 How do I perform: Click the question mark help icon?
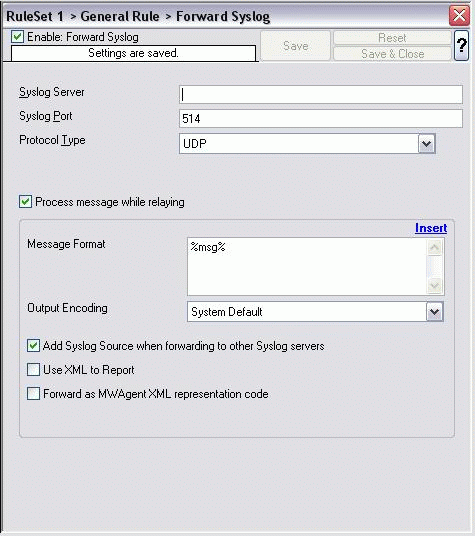pyautogui.click(x=461, y=45)
